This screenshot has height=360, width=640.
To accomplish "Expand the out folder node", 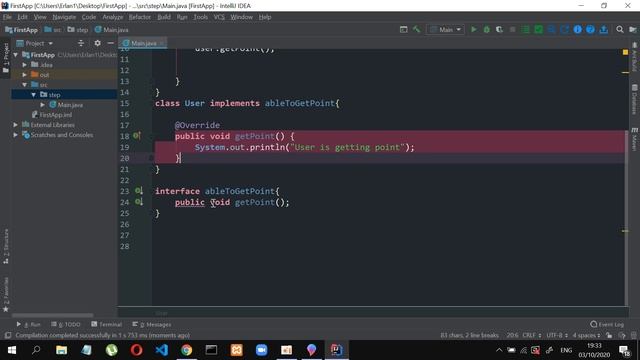I will [24, 75].
